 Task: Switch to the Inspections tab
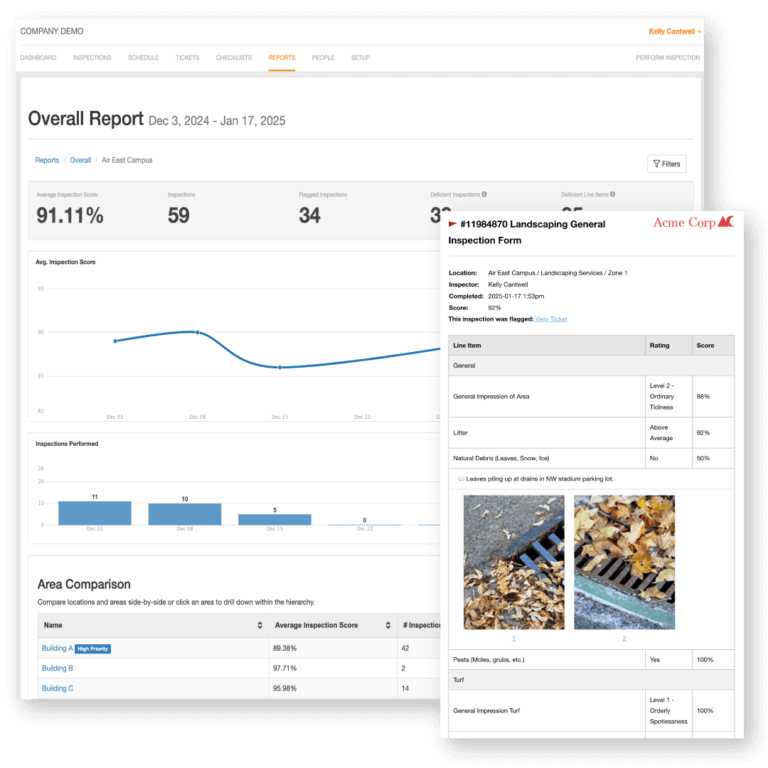coord(92,58)
